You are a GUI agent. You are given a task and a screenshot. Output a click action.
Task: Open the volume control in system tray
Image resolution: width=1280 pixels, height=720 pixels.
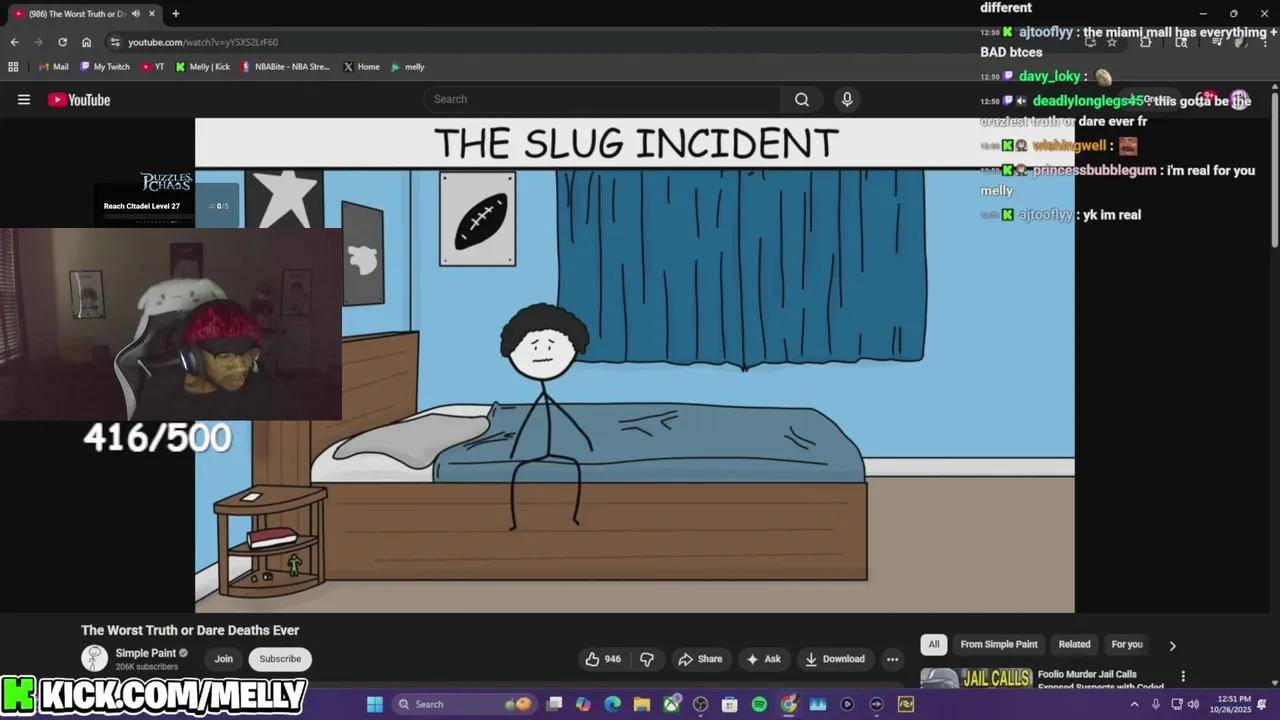1193,704
